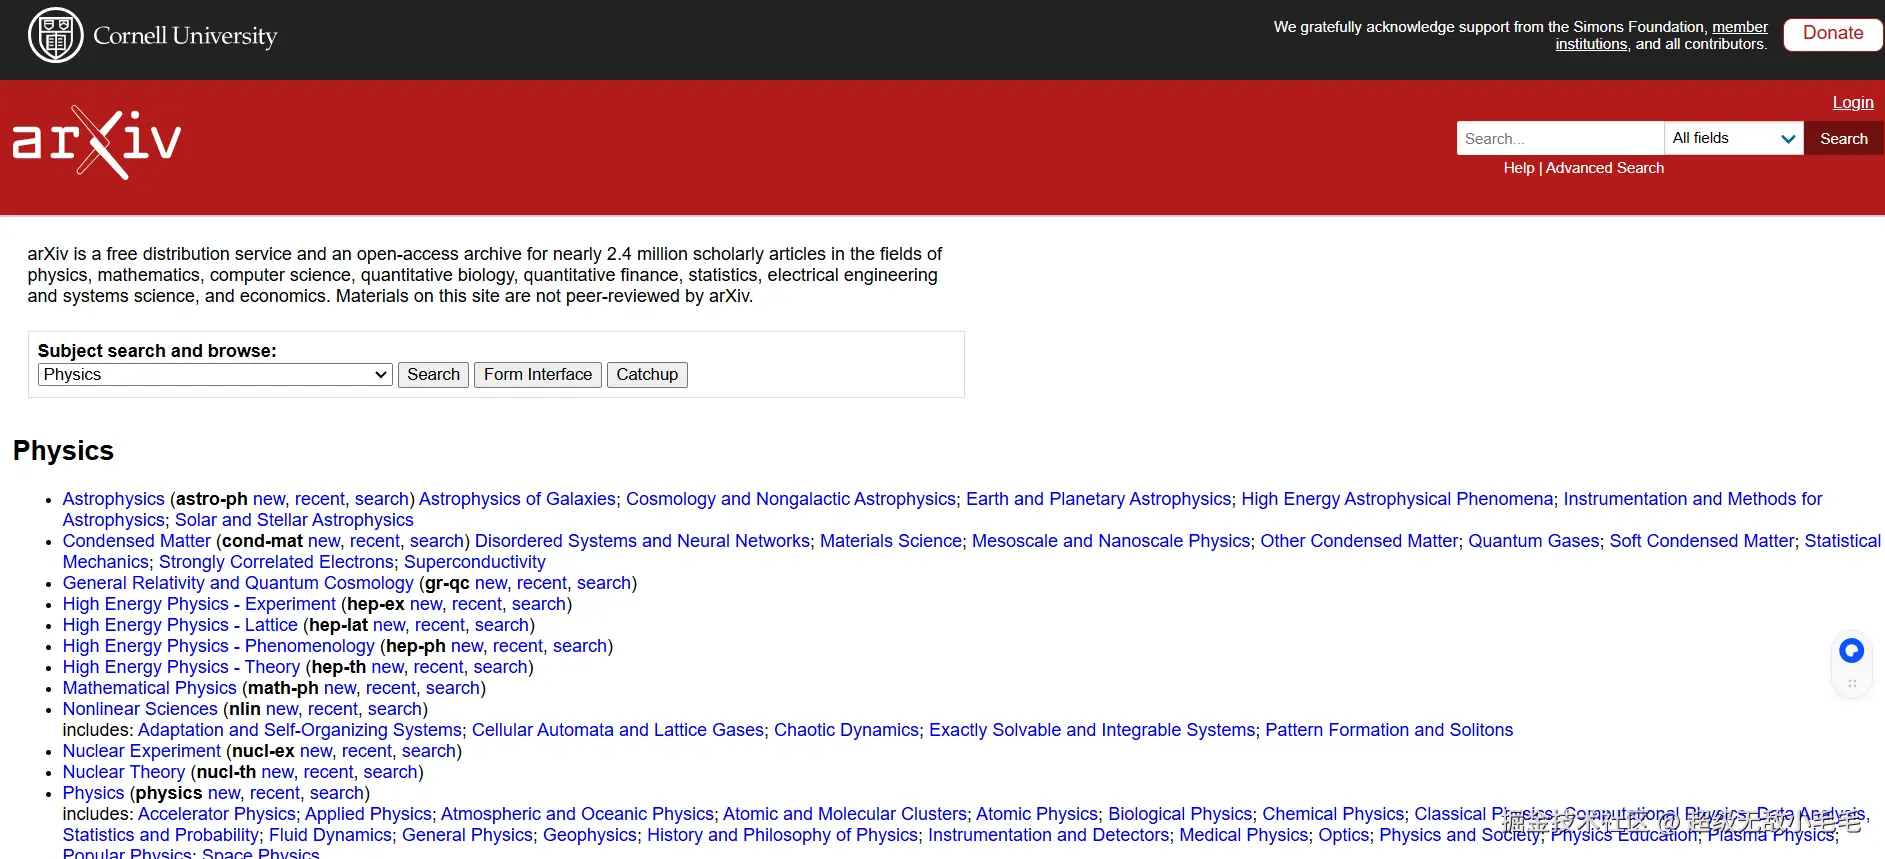Viewport: 1885px width, 859px height.
Task: Open High Energy Physics - Experiment link
Action: (199, 604)
